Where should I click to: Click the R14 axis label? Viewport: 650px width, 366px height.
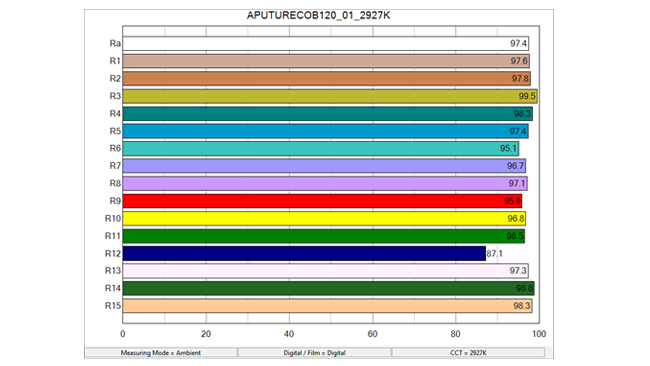click(x=113, y=288)
